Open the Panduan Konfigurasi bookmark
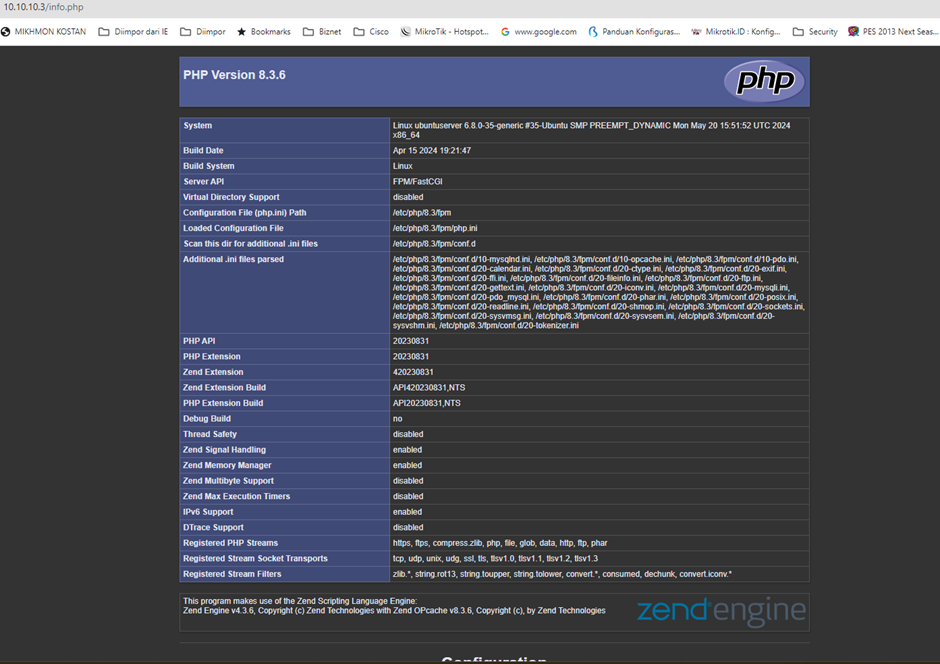 point(634,32)
